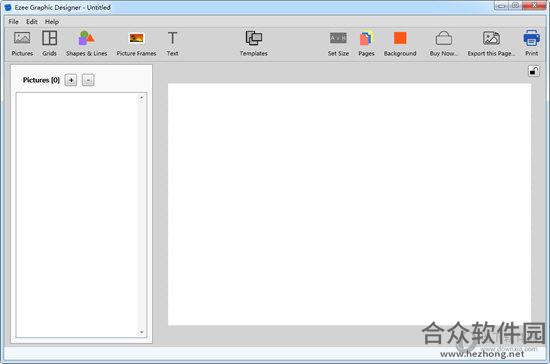
Task: Open the Edit menu
Action: click(x=32, y=22)
